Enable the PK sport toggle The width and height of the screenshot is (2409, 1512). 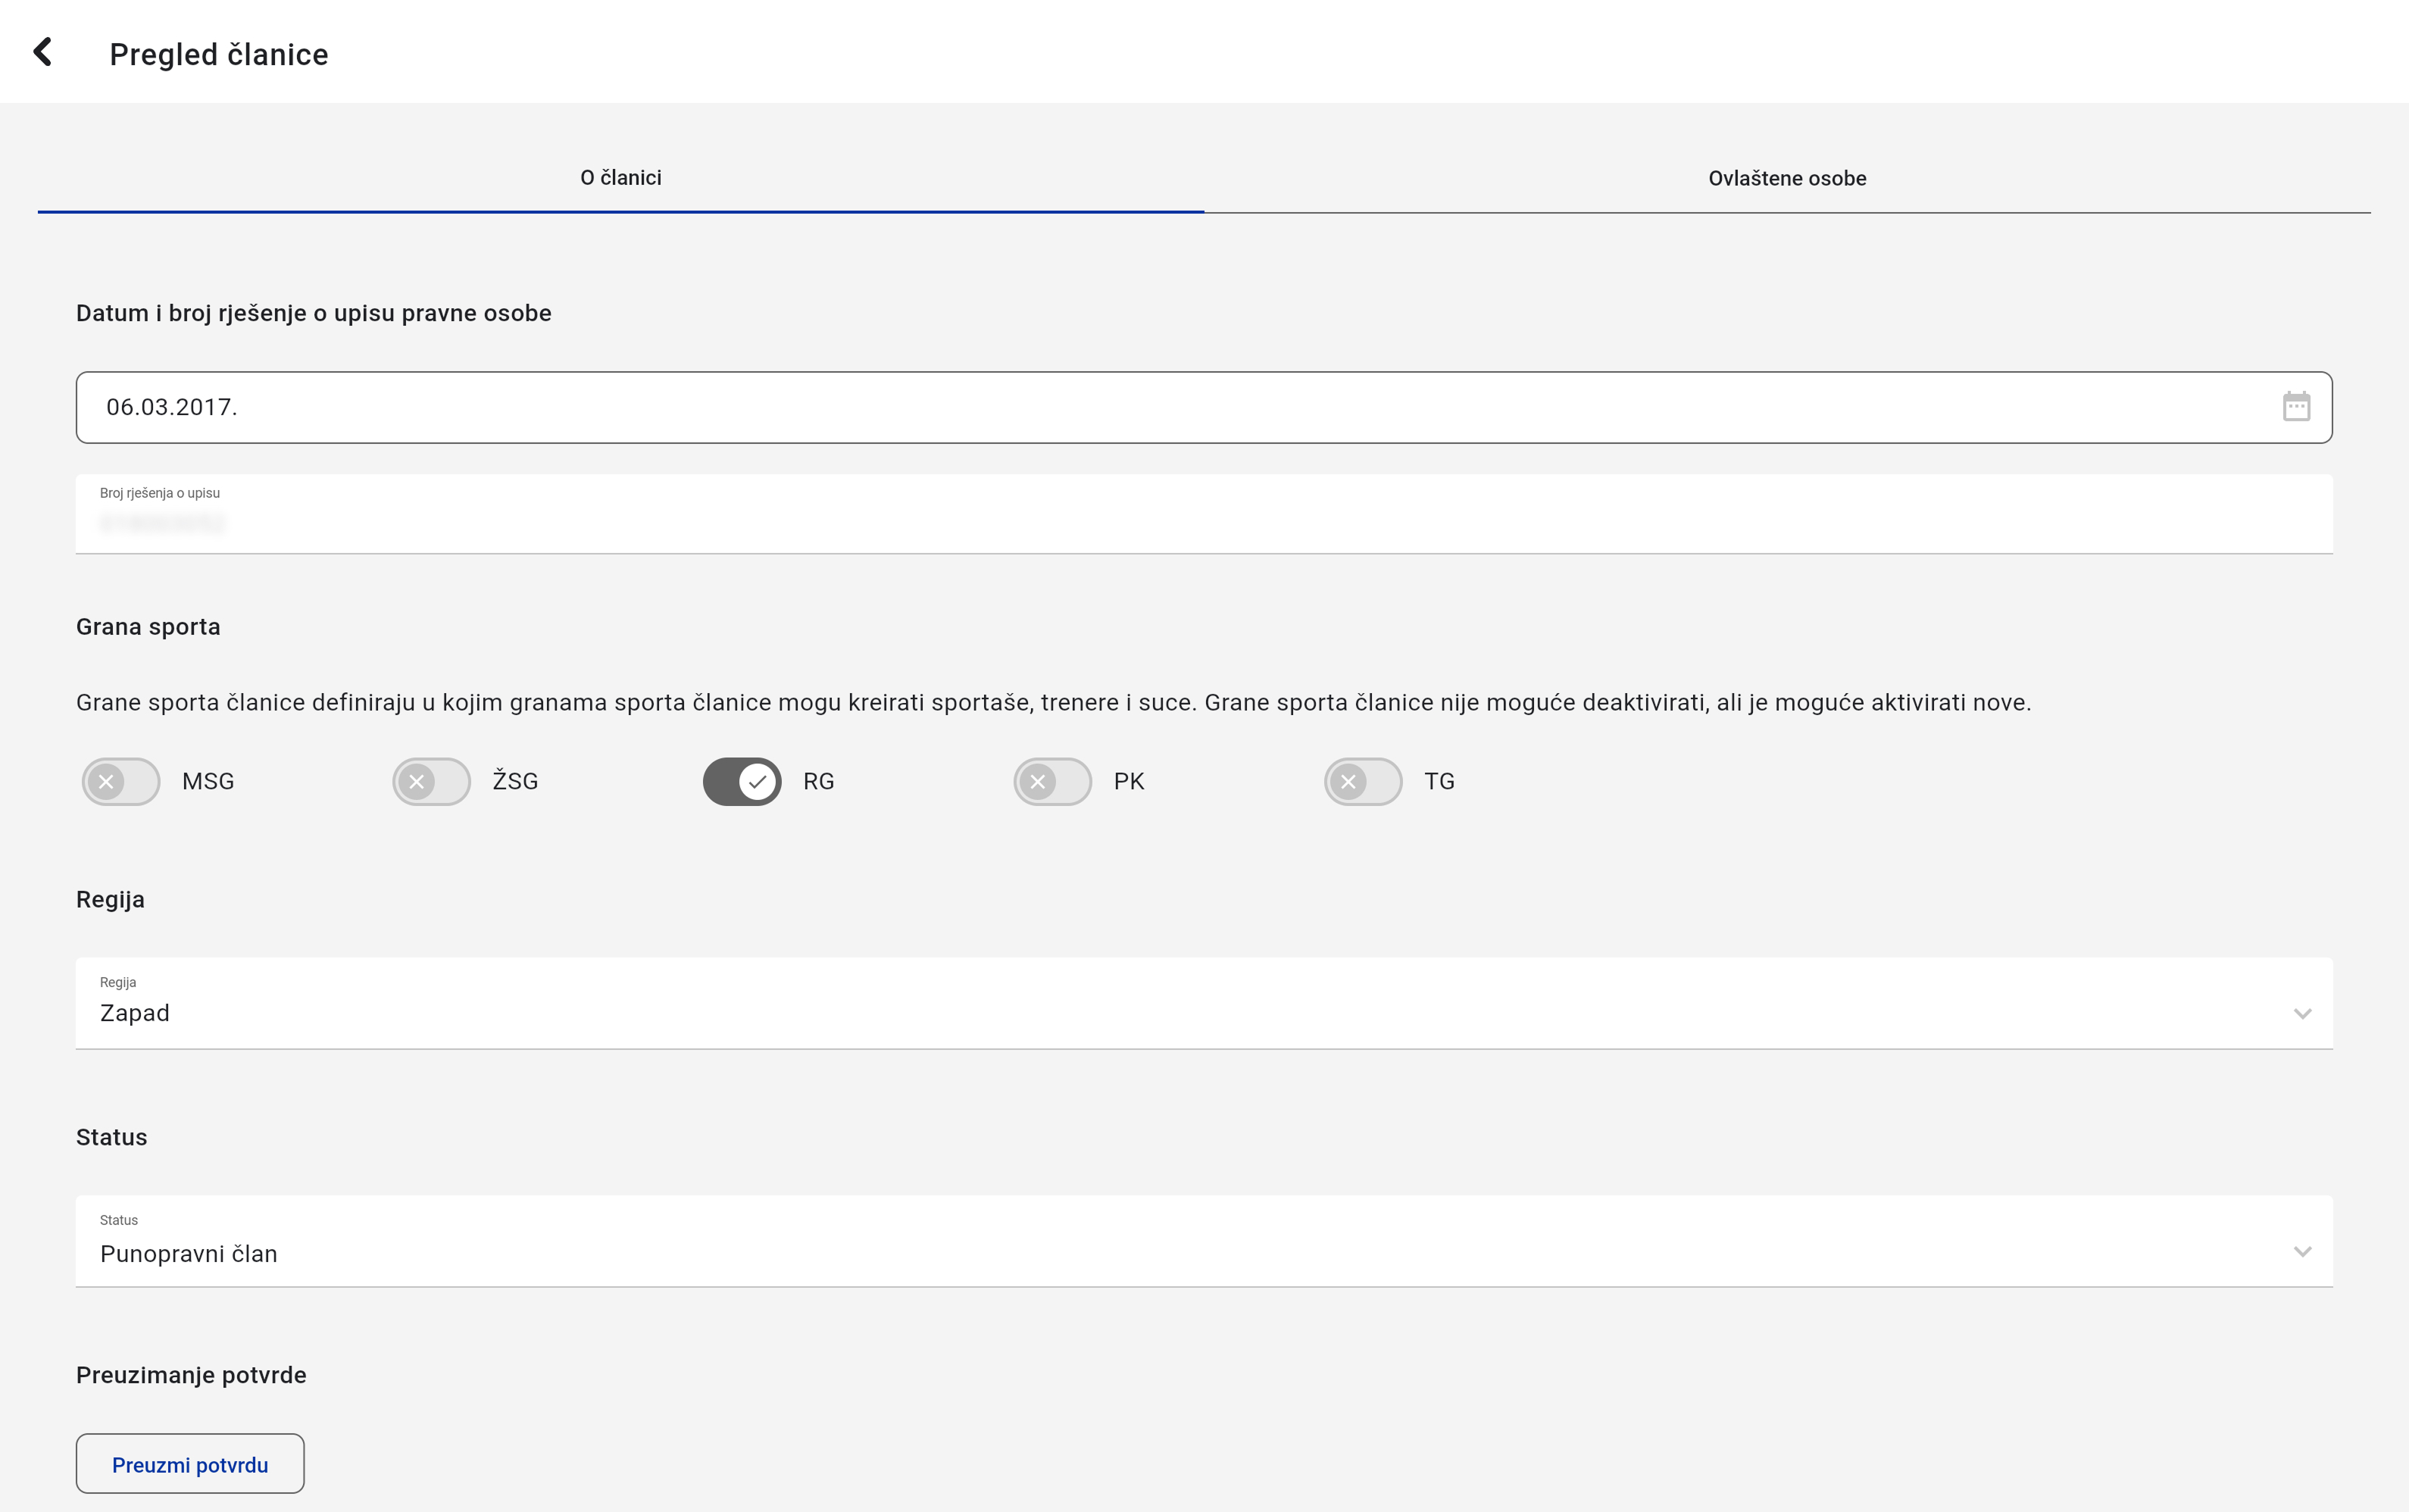pos(1052,781)
